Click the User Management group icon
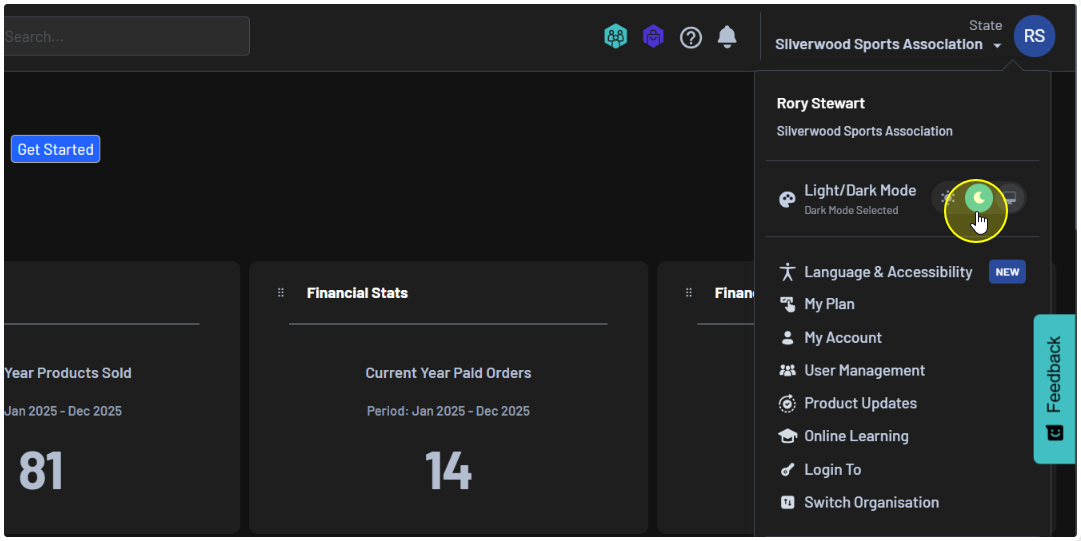The height and width of the screenshot is (541, 1081). (787, 371)
